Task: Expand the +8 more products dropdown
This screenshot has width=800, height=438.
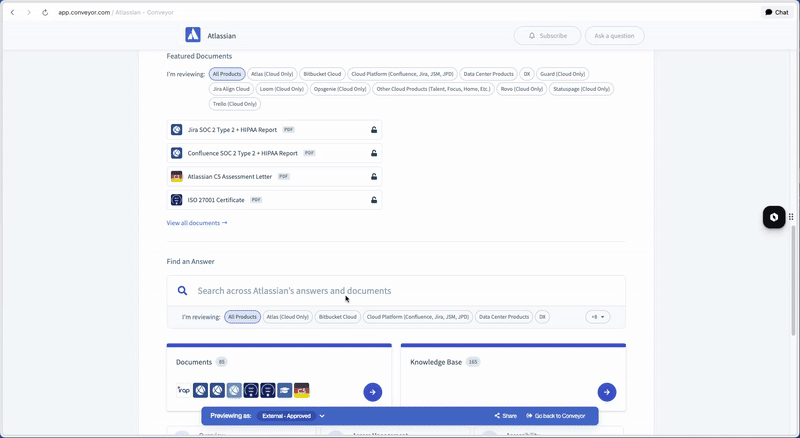Action: click(597, 317)
